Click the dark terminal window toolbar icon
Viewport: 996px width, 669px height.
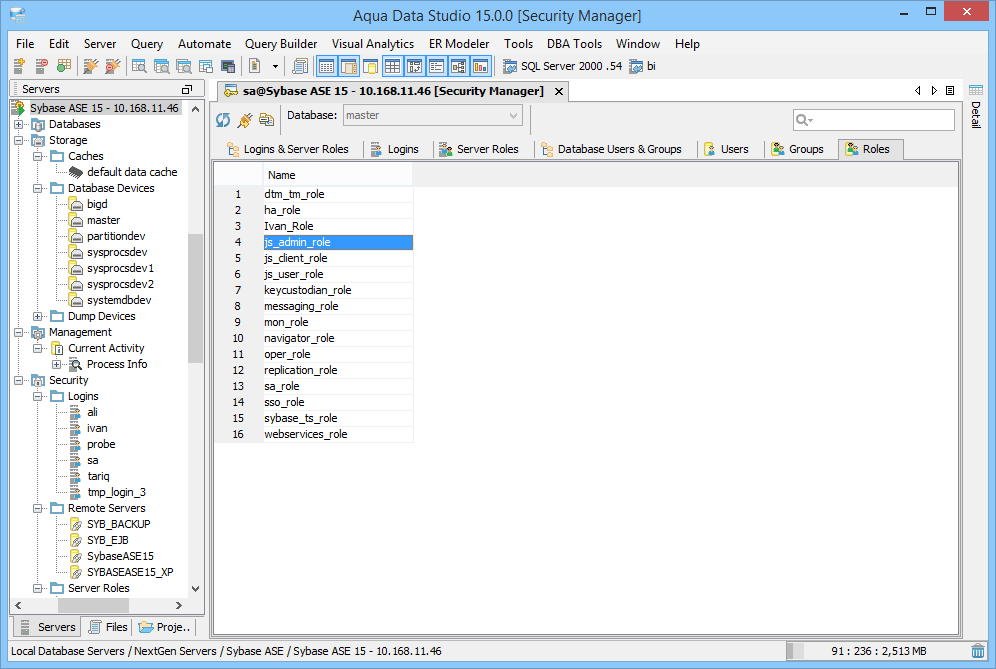coord(227,66)
